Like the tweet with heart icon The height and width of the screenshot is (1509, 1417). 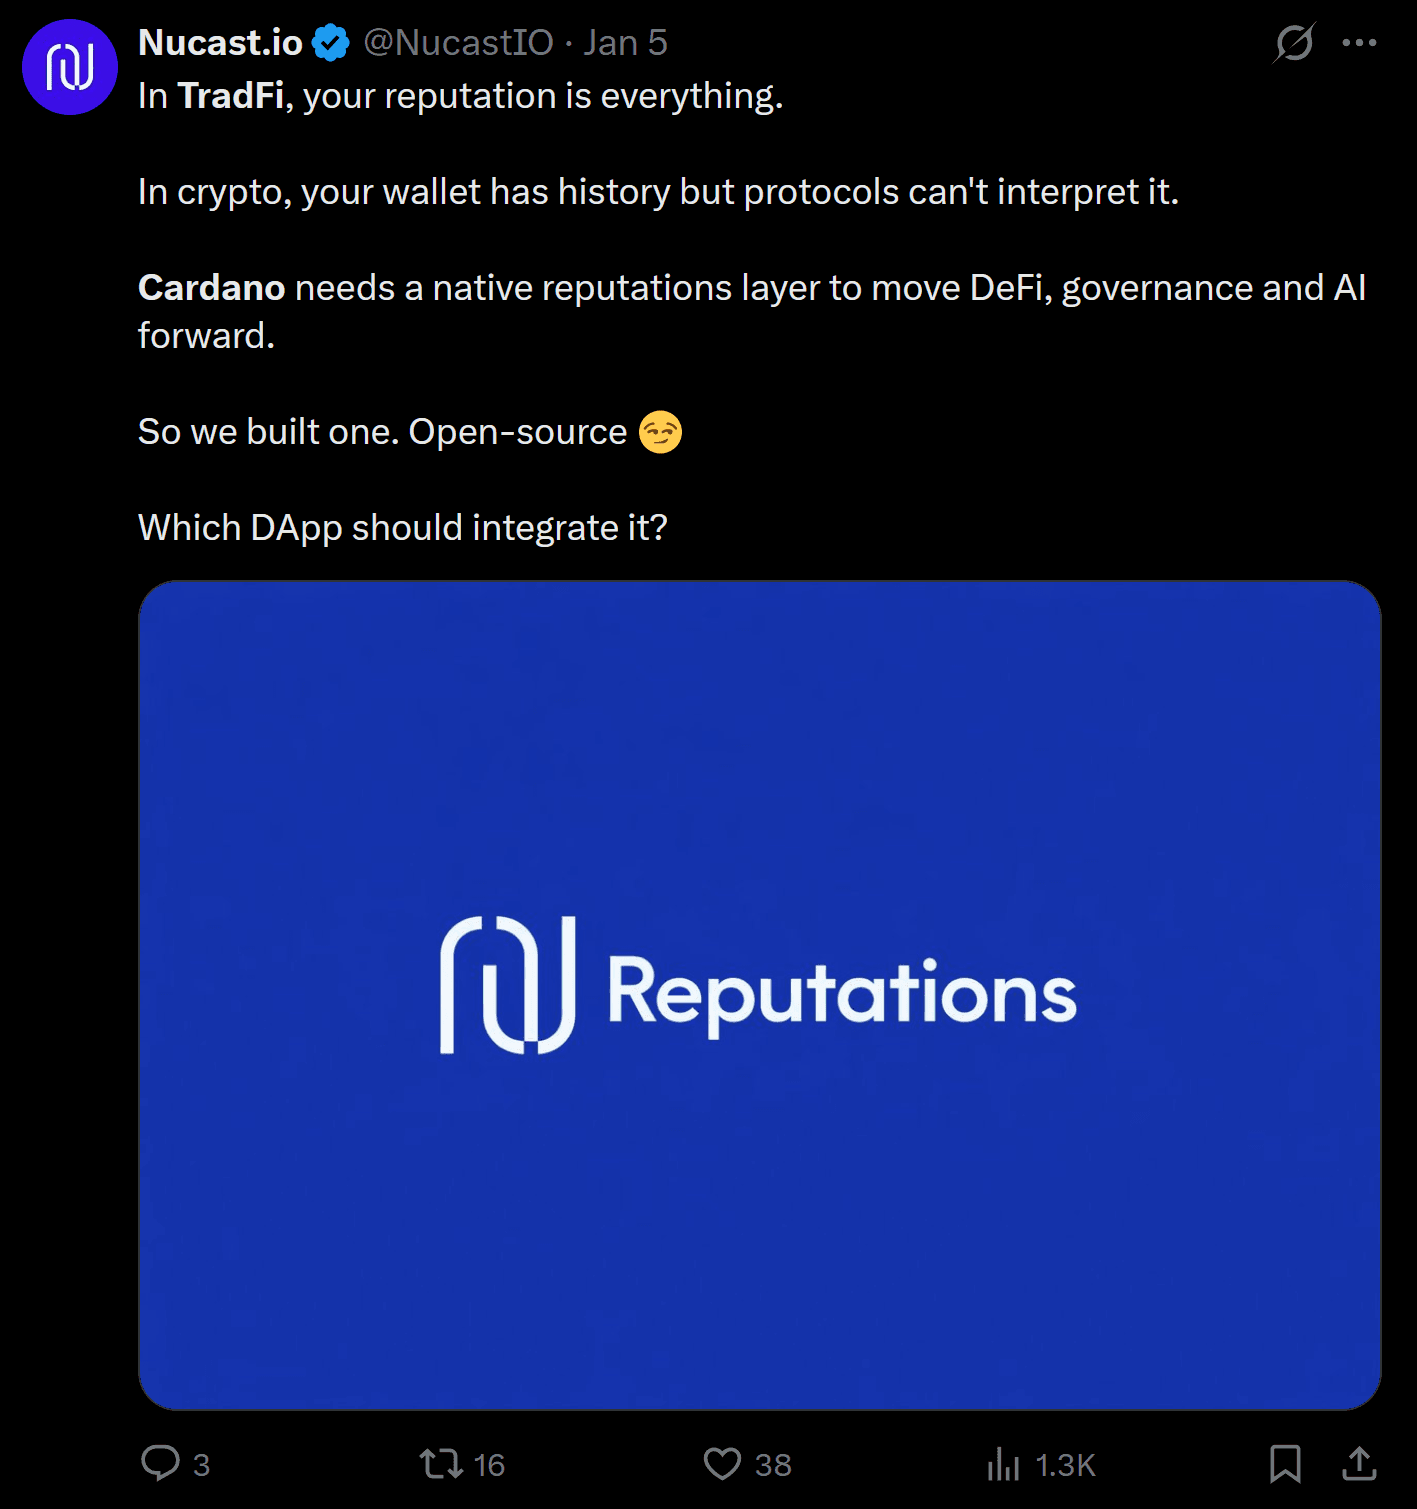(x=722, y=1464)
